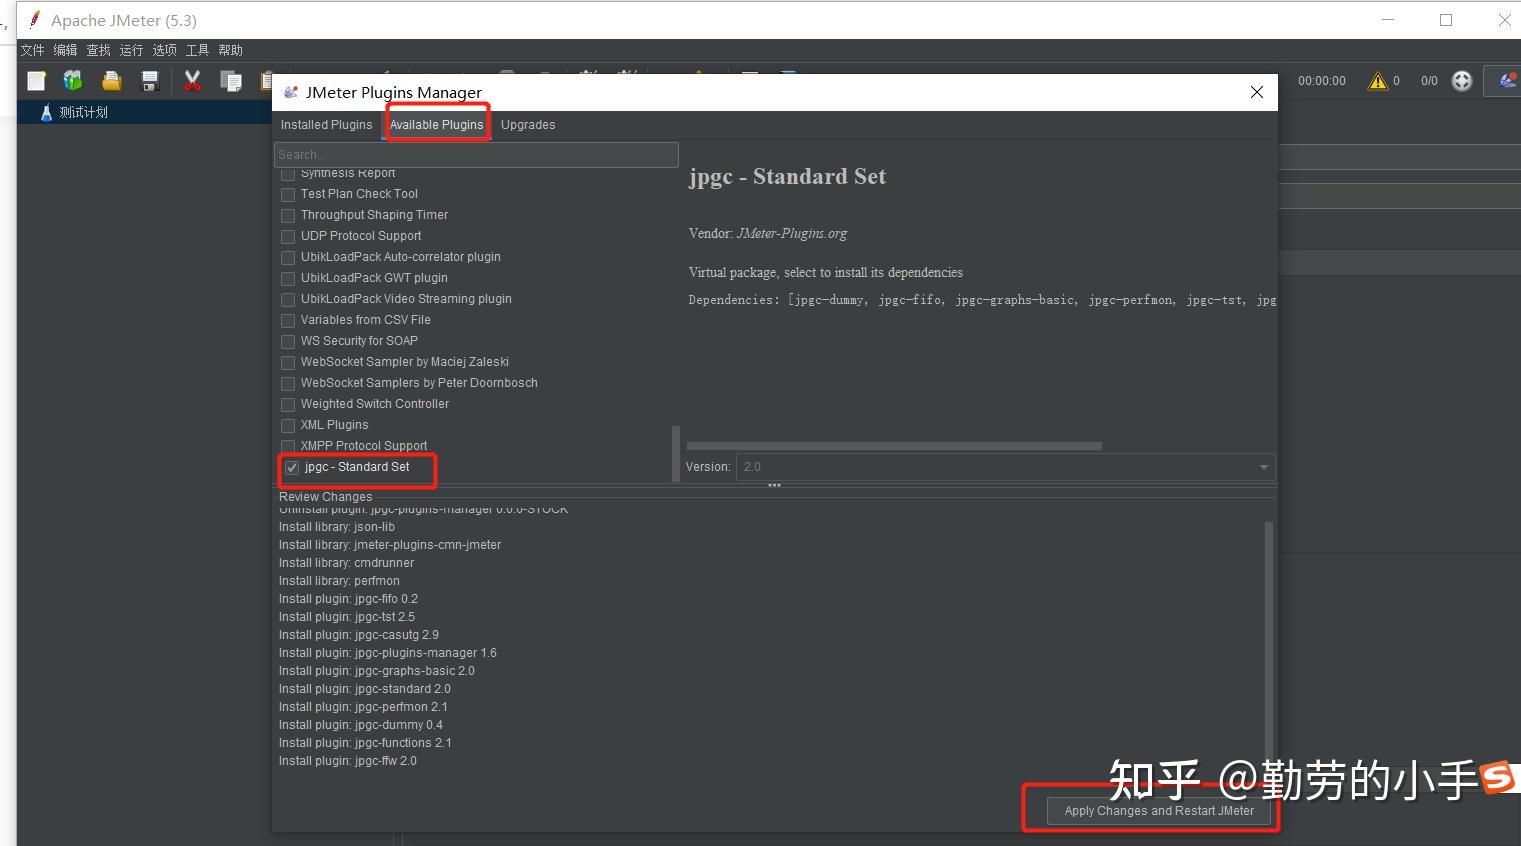Go to the Upgrades tab
The width and height of the screenshot is (1521, 846).
click(528, 125)
